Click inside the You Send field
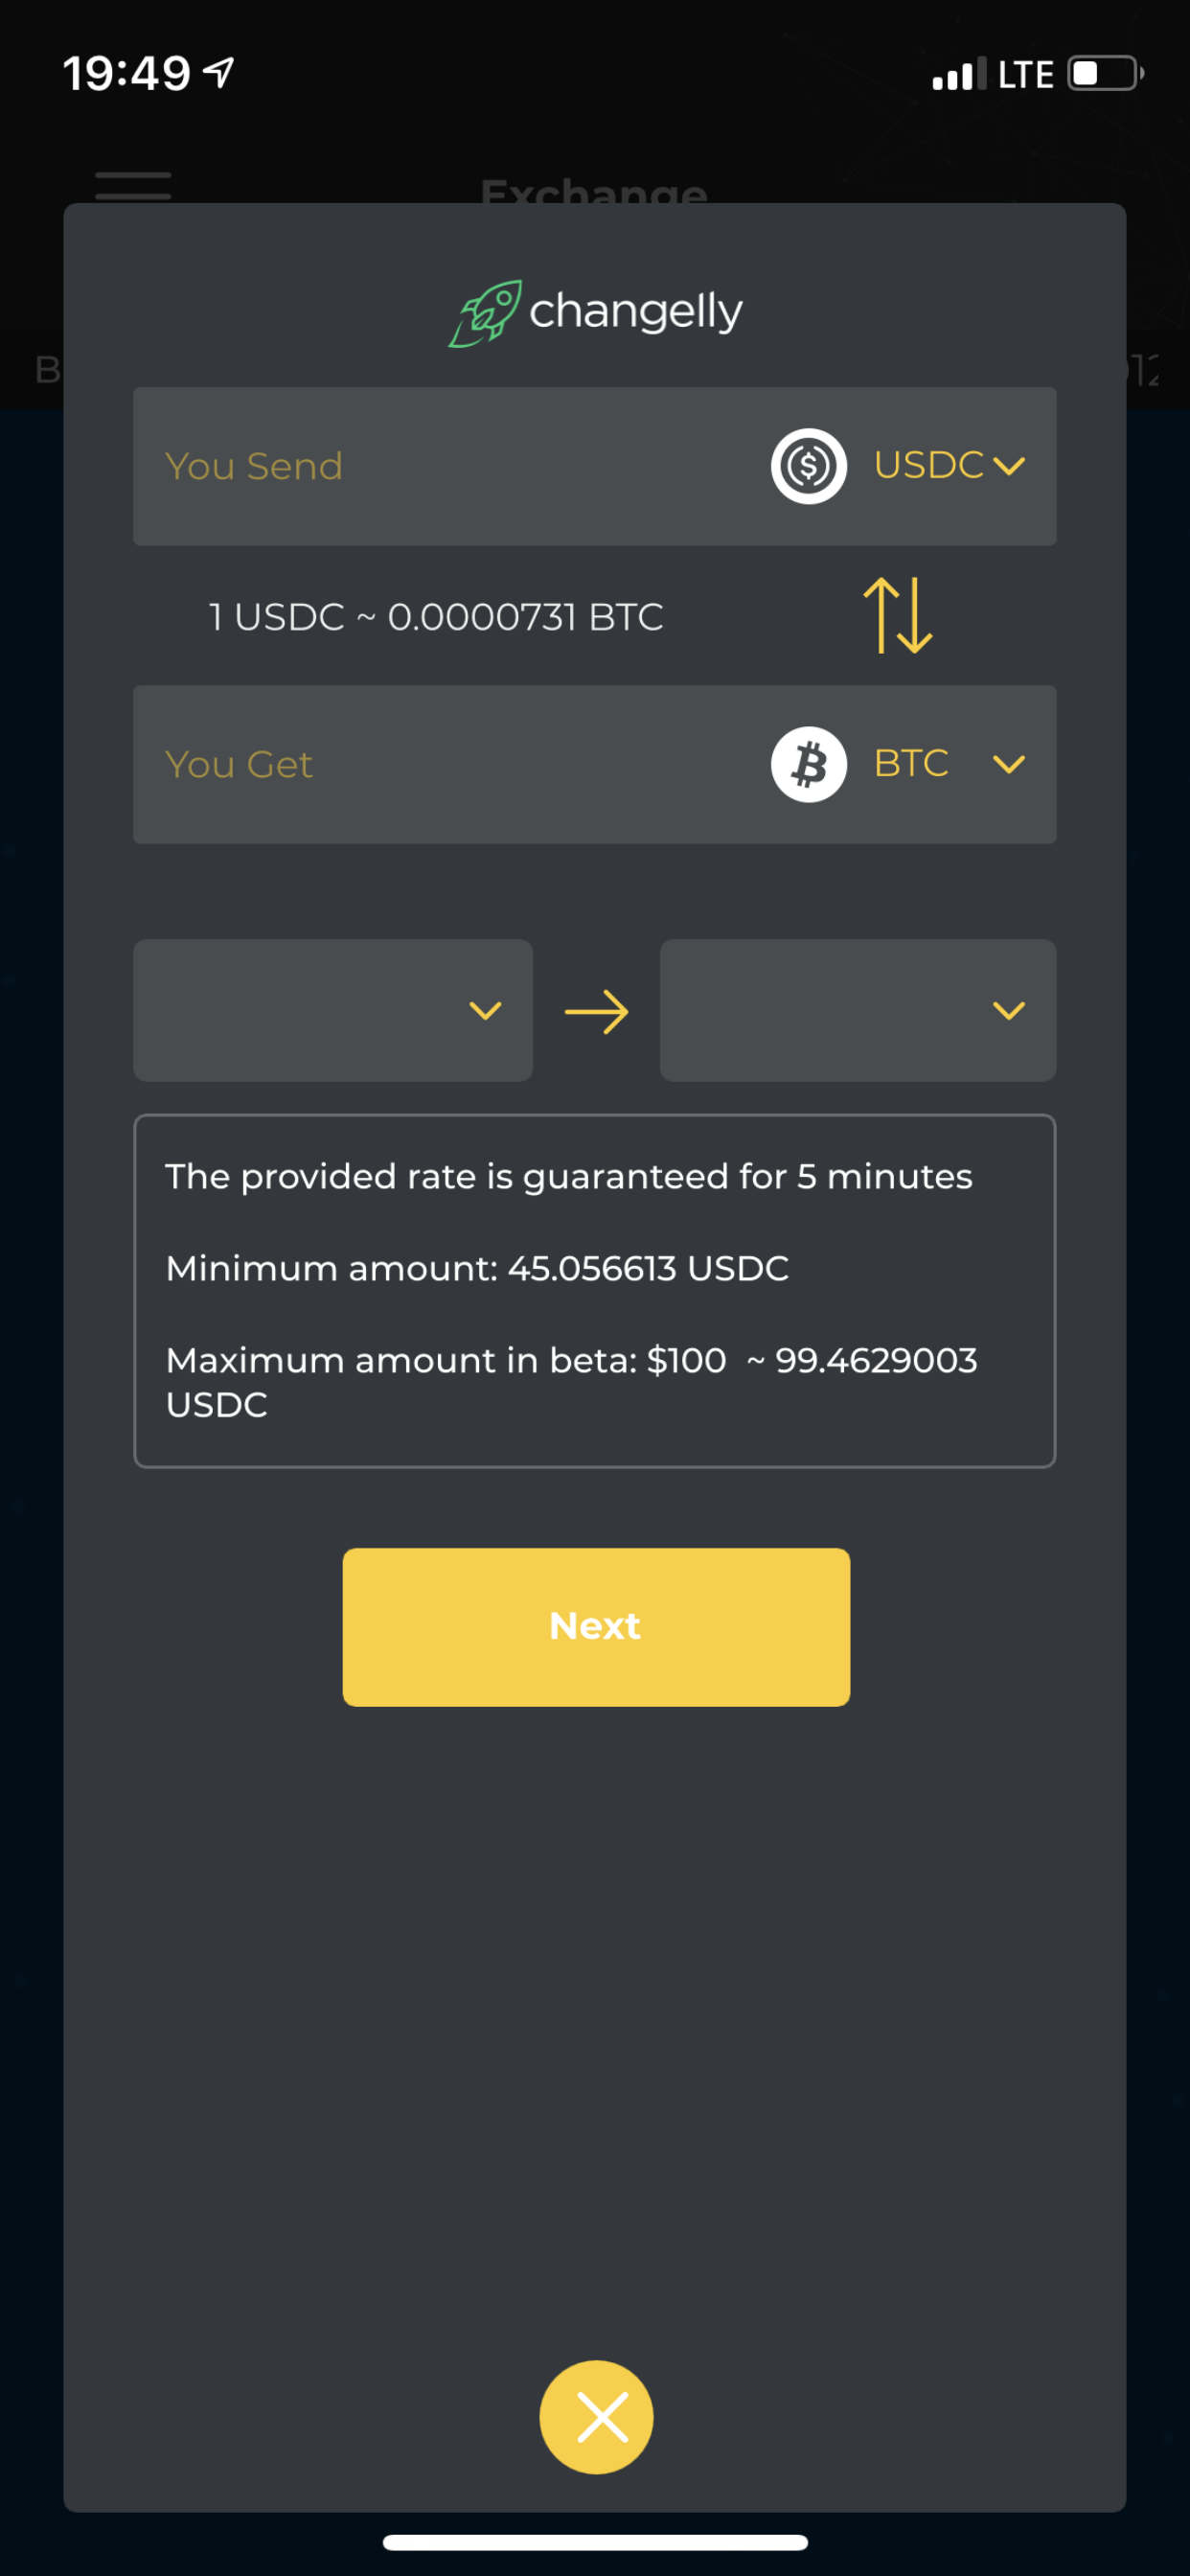Image resolution: width=1190 pixels, height=2576 pixels. [x=400, y=465]
